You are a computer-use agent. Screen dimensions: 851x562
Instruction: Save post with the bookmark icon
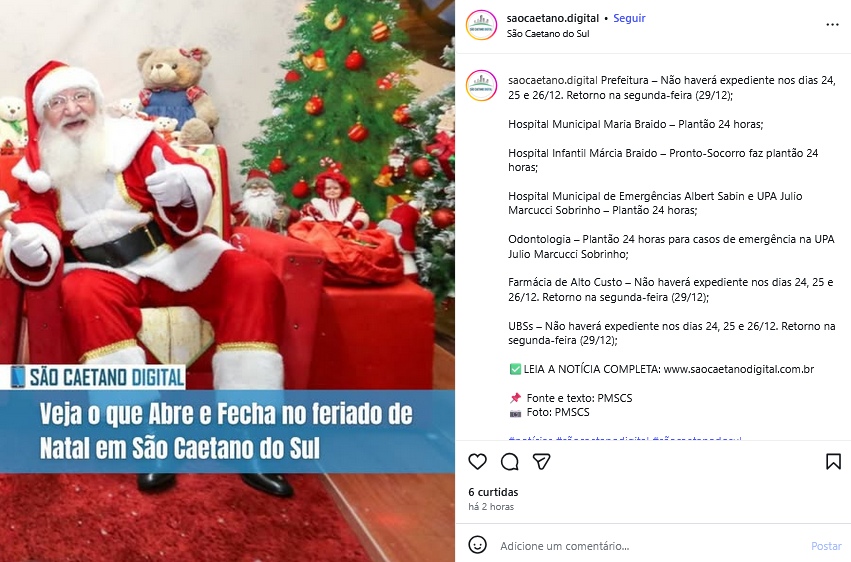[833, 462]
